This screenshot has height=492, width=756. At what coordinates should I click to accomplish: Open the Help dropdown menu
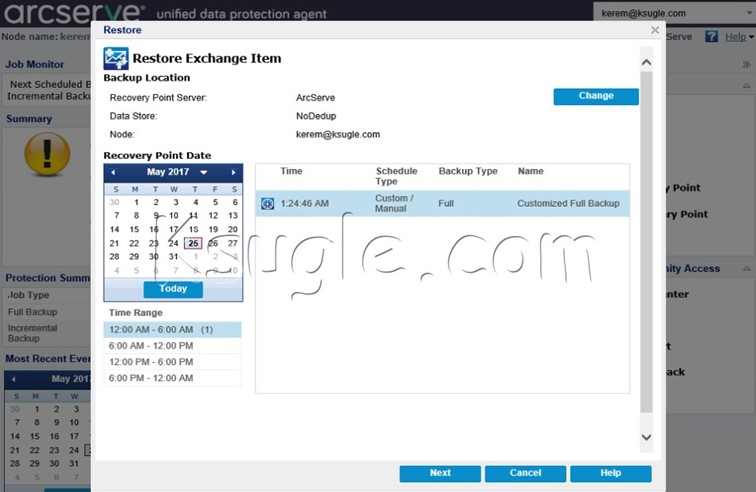point(738,37)
